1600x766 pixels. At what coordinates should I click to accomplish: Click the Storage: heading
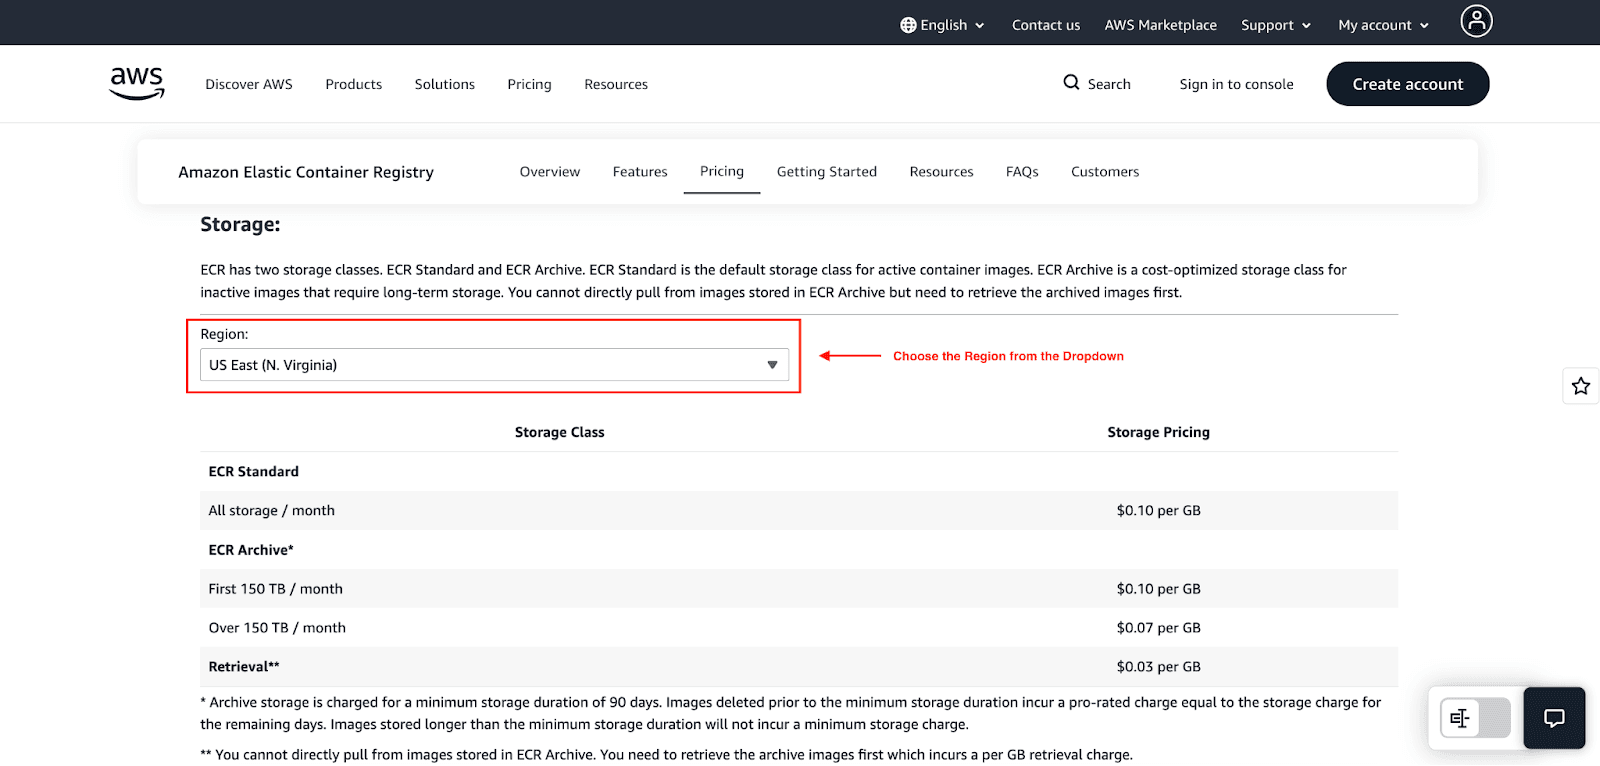(240, 225)
